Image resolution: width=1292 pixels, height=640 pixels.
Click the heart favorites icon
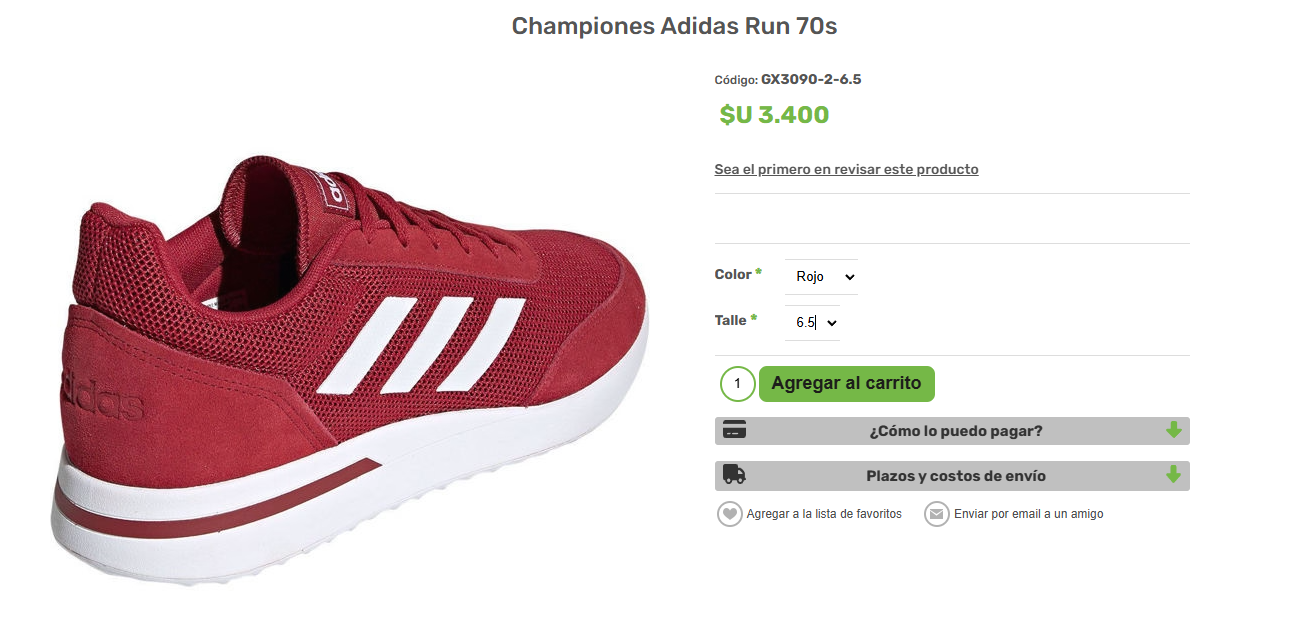pos(730,514)
